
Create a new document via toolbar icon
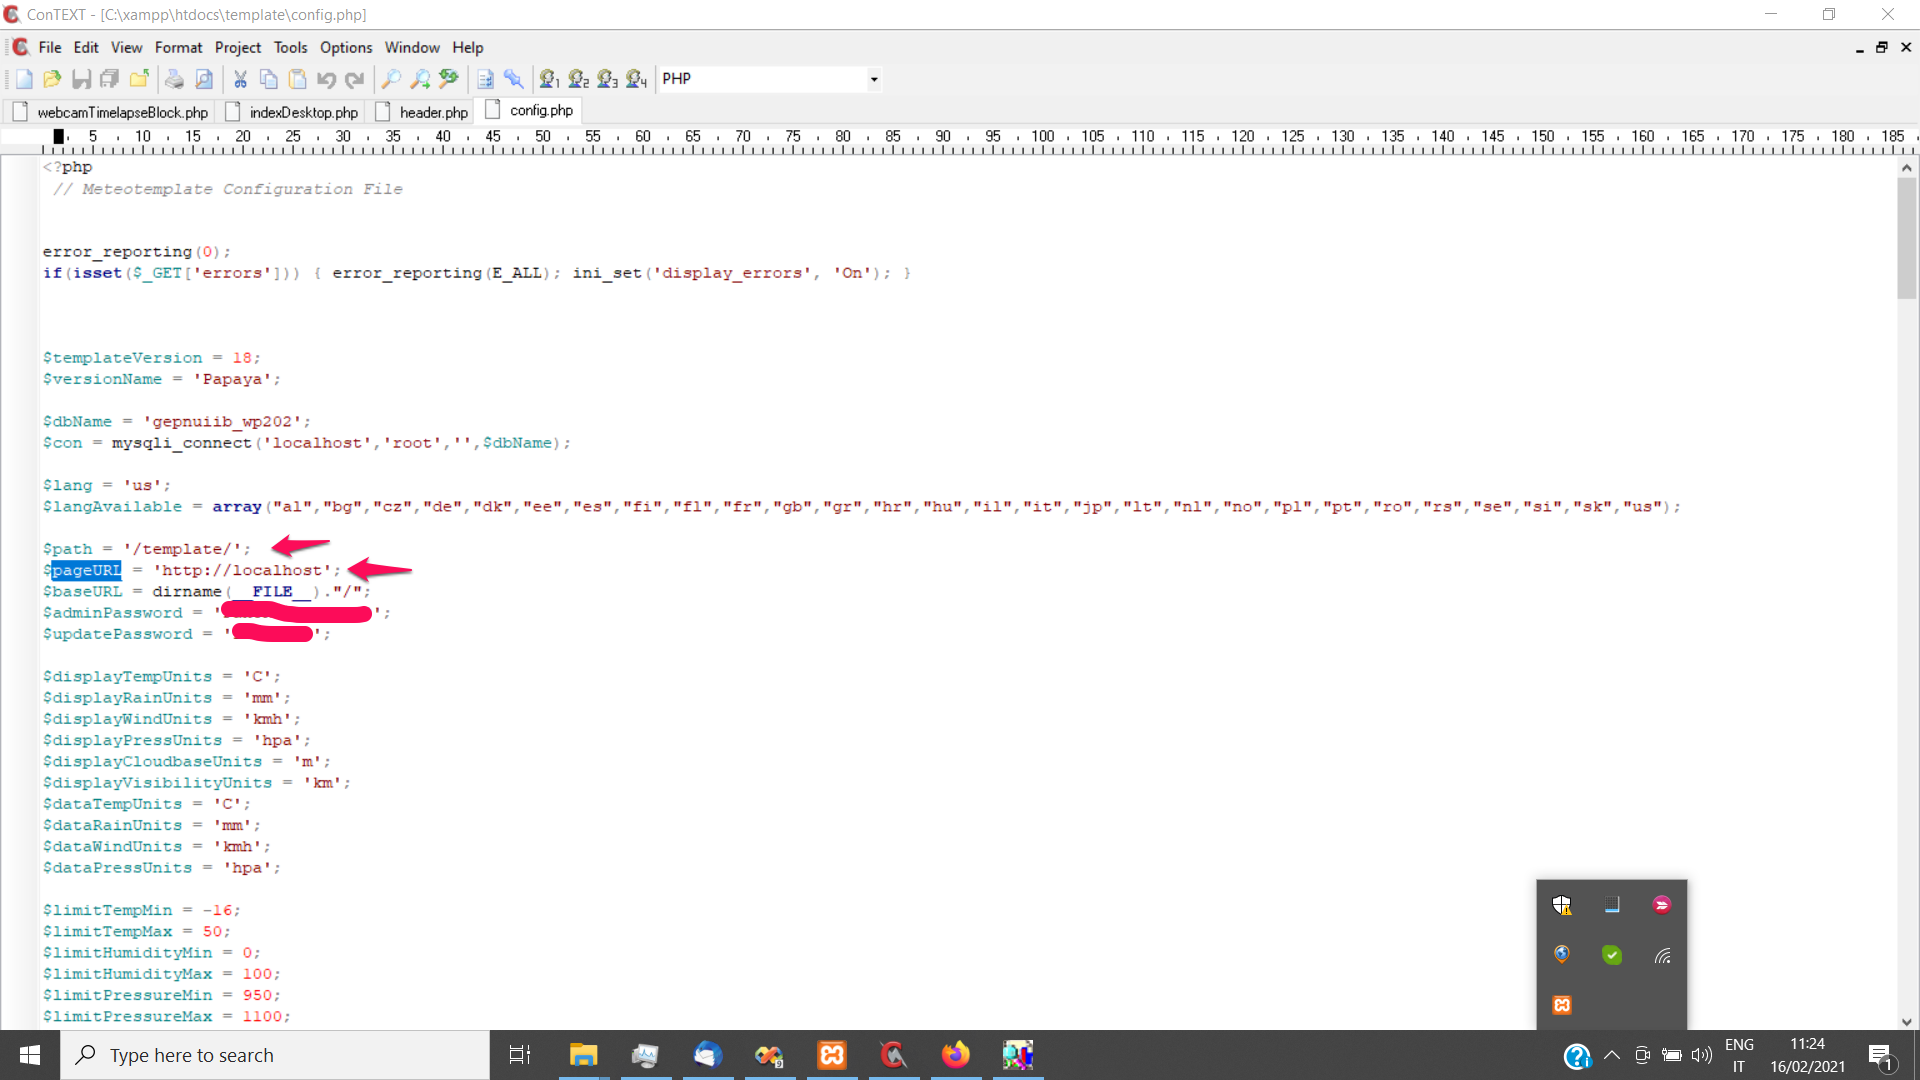click(22, 79)
